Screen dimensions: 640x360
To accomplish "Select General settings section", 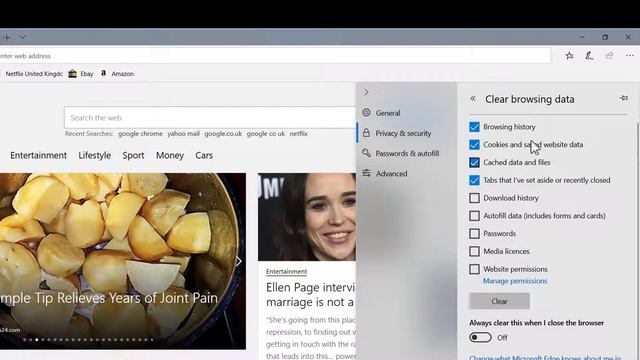I will click(407, 113).
